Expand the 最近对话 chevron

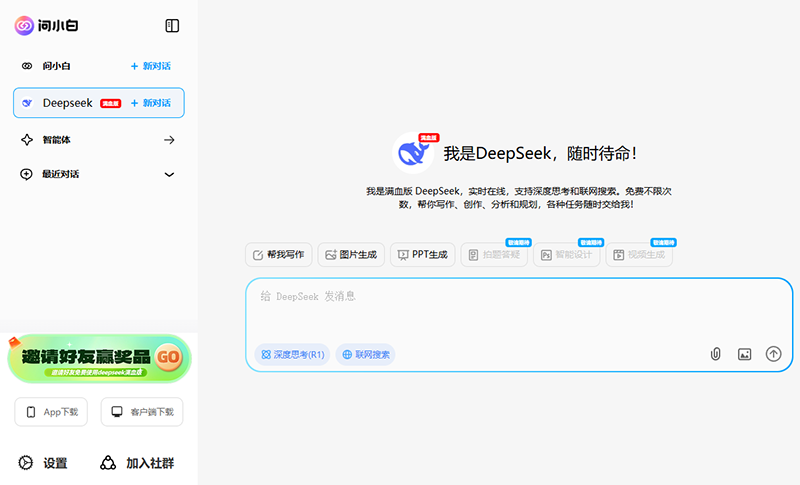(169, 174)
